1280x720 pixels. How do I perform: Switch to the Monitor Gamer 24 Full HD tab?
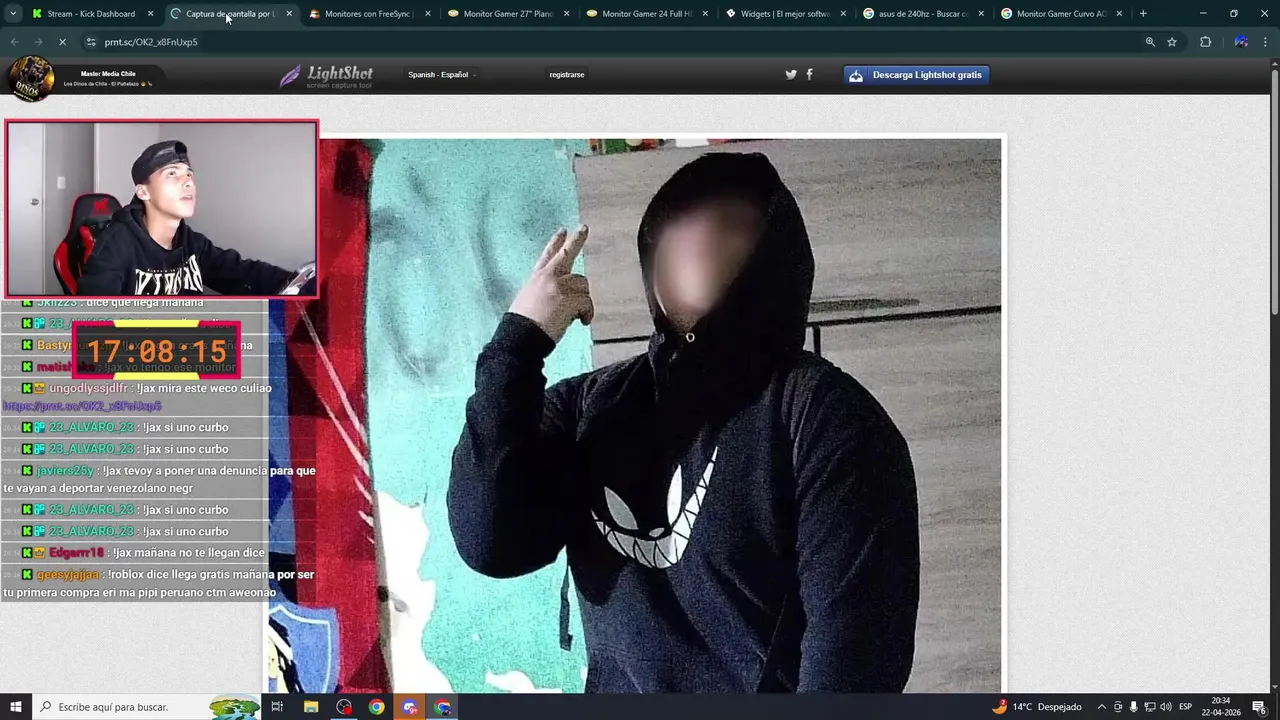[646, 14]
